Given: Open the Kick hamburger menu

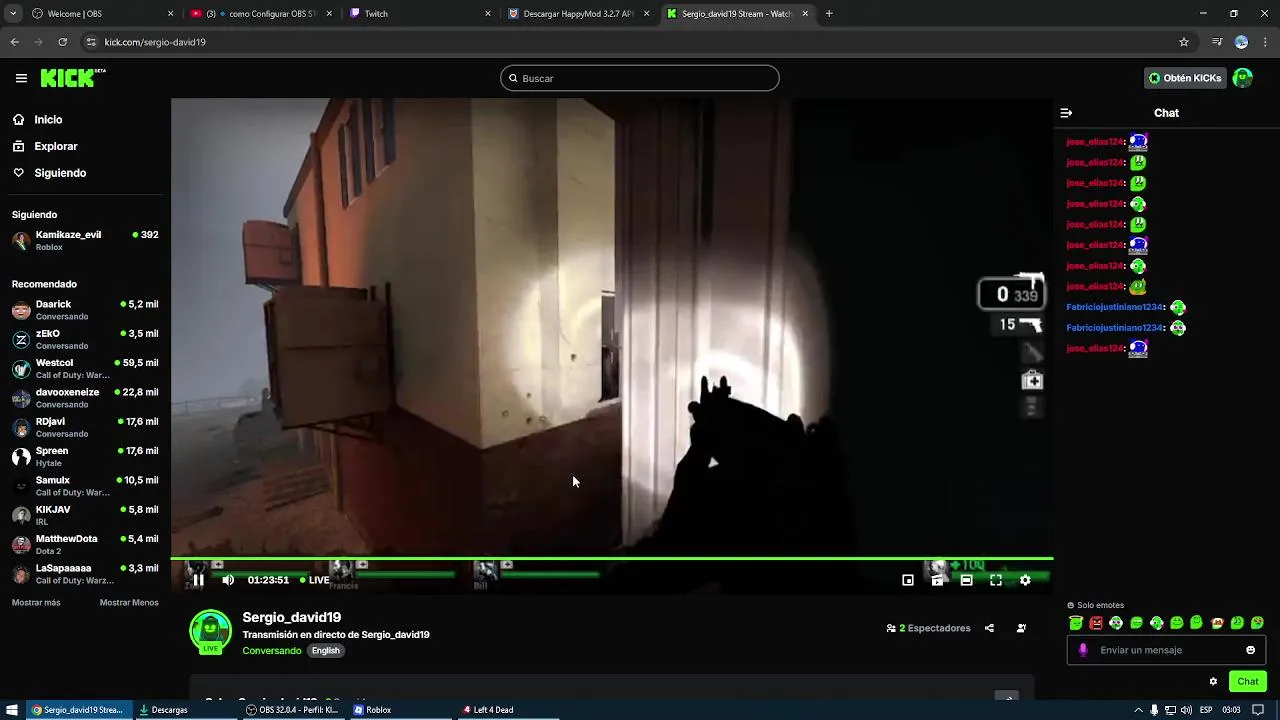Looking at the screenshot, I should tap(21, 78).
